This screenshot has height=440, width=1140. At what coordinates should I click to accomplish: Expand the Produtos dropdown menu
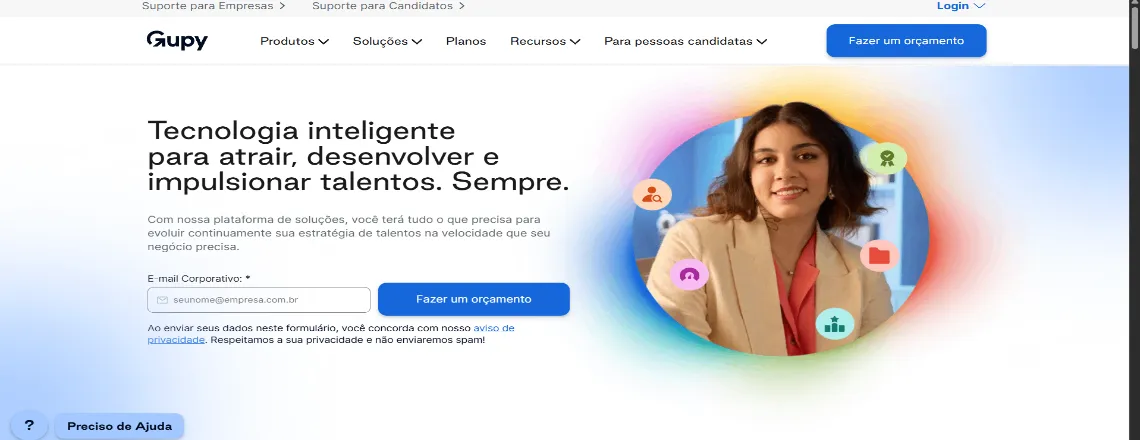294,41
